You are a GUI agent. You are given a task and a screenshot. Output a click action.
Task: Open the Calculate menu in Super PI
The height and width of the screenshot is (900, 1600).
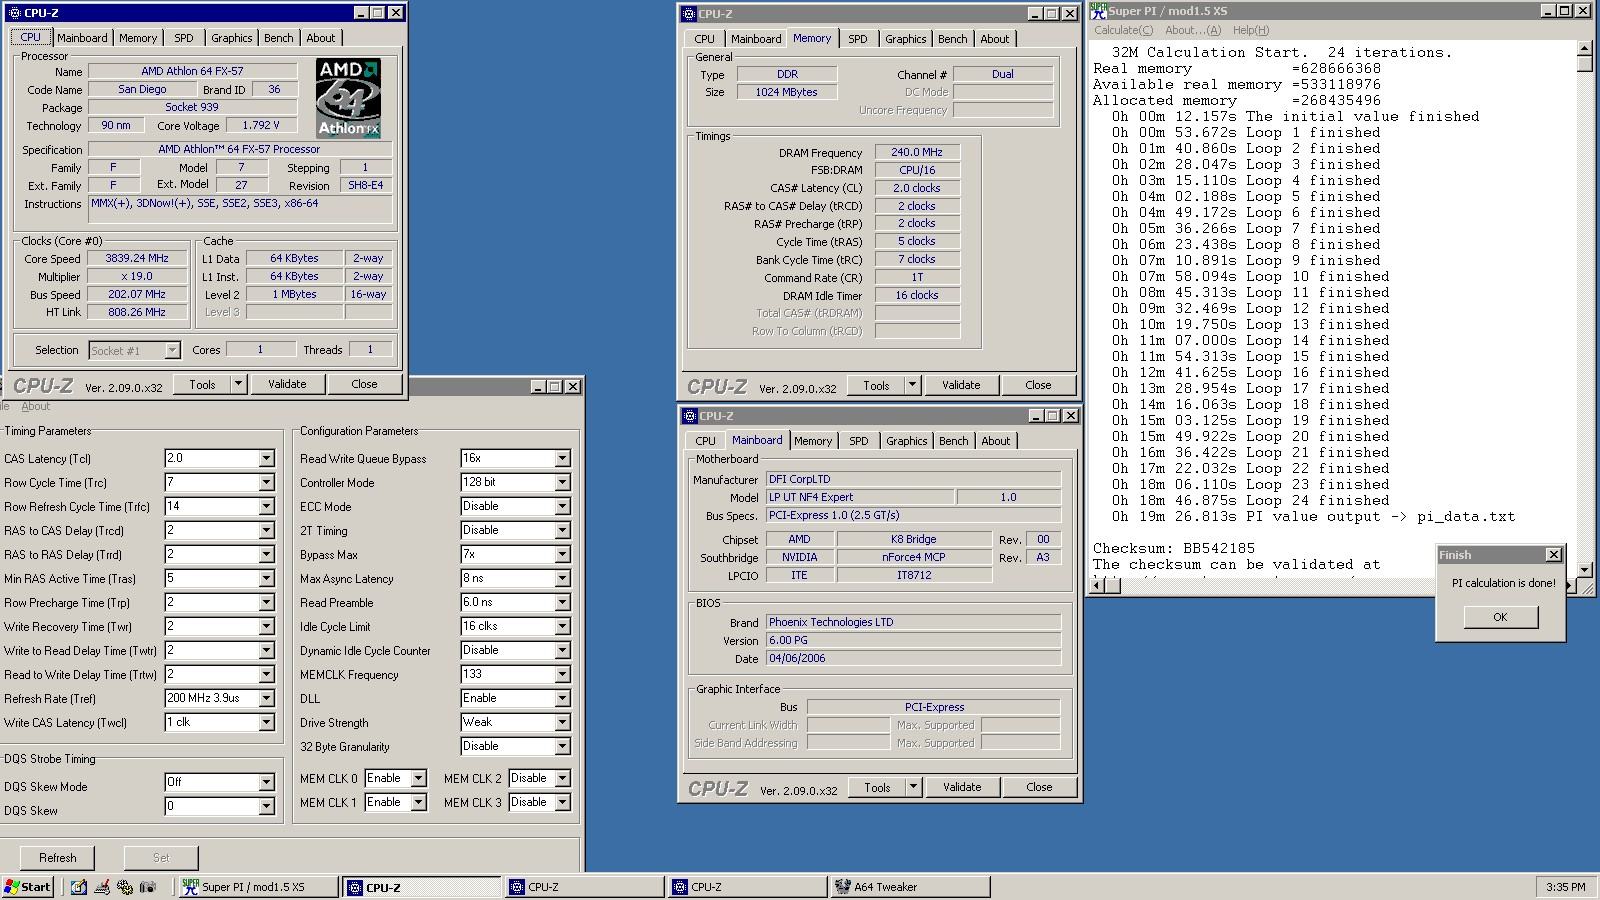pos(1123,30)
